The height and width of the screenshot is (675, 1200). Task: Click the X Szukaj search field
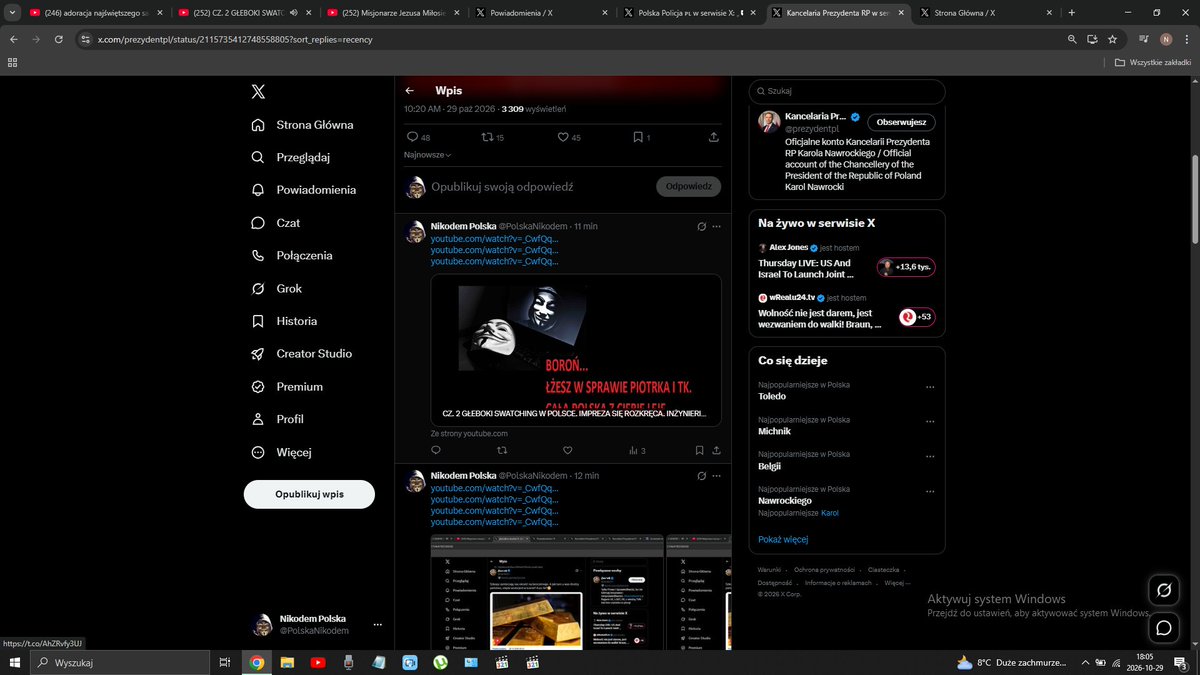[846, 91]
